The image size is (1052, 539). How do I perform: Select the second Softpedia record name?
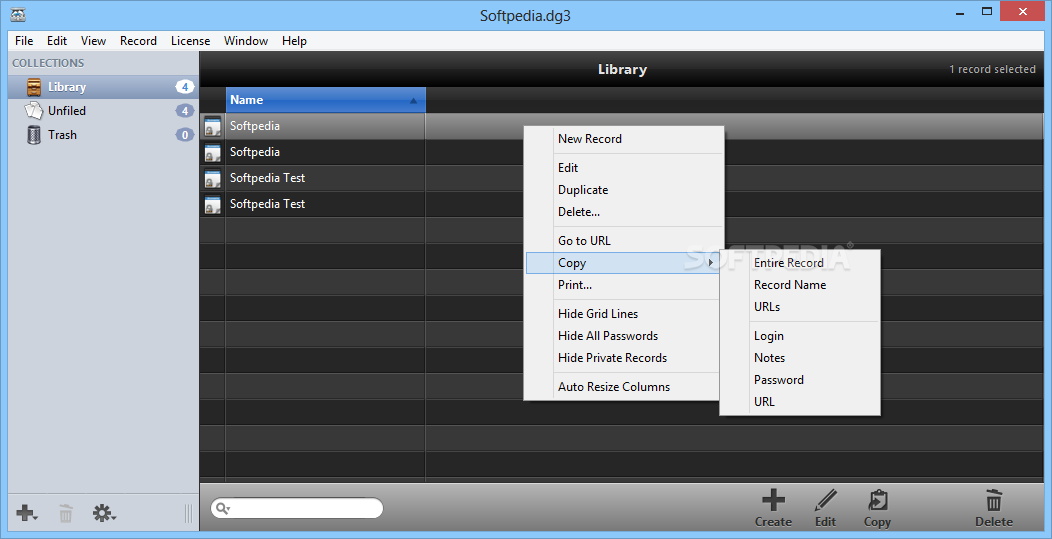click(255, 152)
